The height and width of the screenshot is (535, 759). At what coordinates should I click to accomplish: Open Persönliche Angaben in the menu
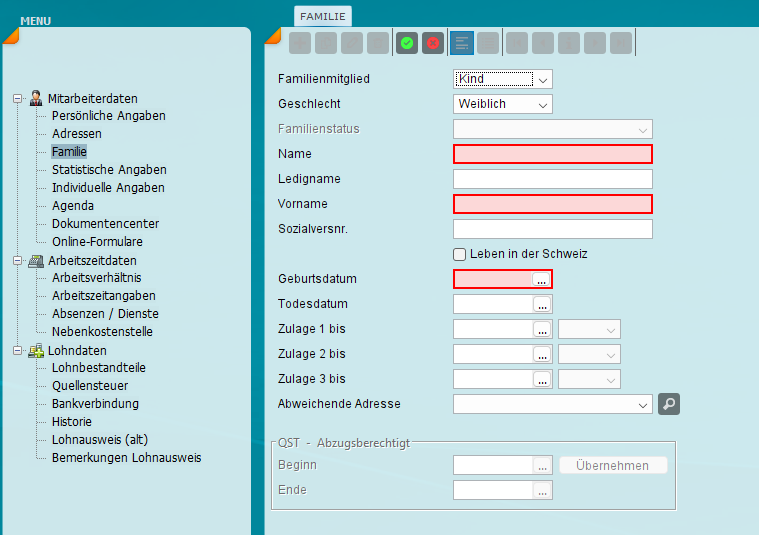(x=109, y=116)
